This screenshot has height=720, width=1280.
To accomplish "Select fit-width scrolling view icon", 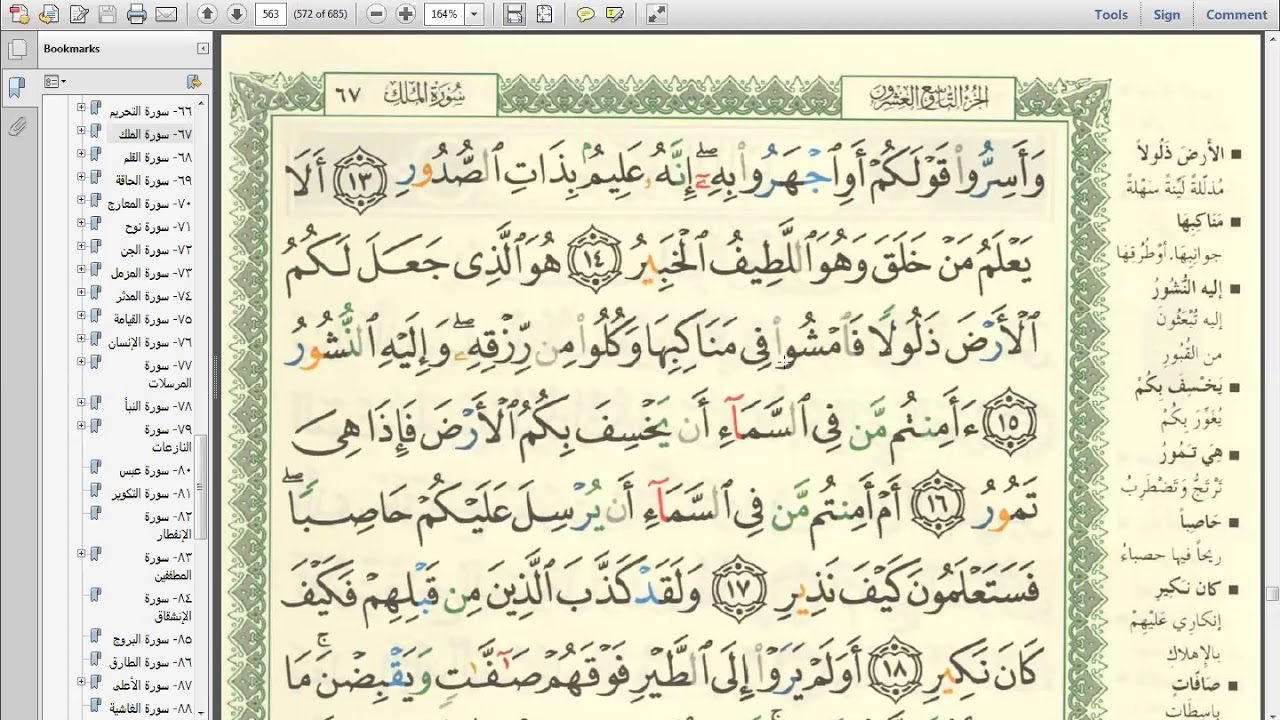I will tap(514, 14).
